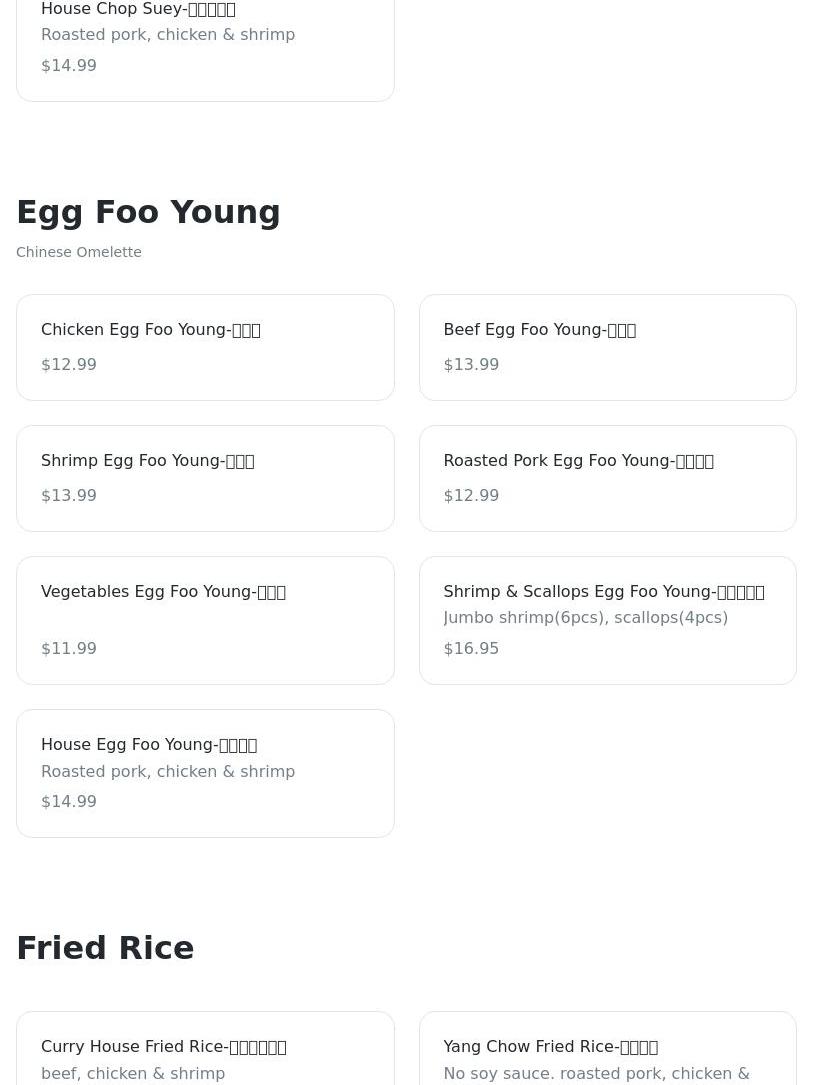Click the $14.99 House Chop Suey price
The height and width of the screenshot is (1085, 813).
[x=69, y=65]
